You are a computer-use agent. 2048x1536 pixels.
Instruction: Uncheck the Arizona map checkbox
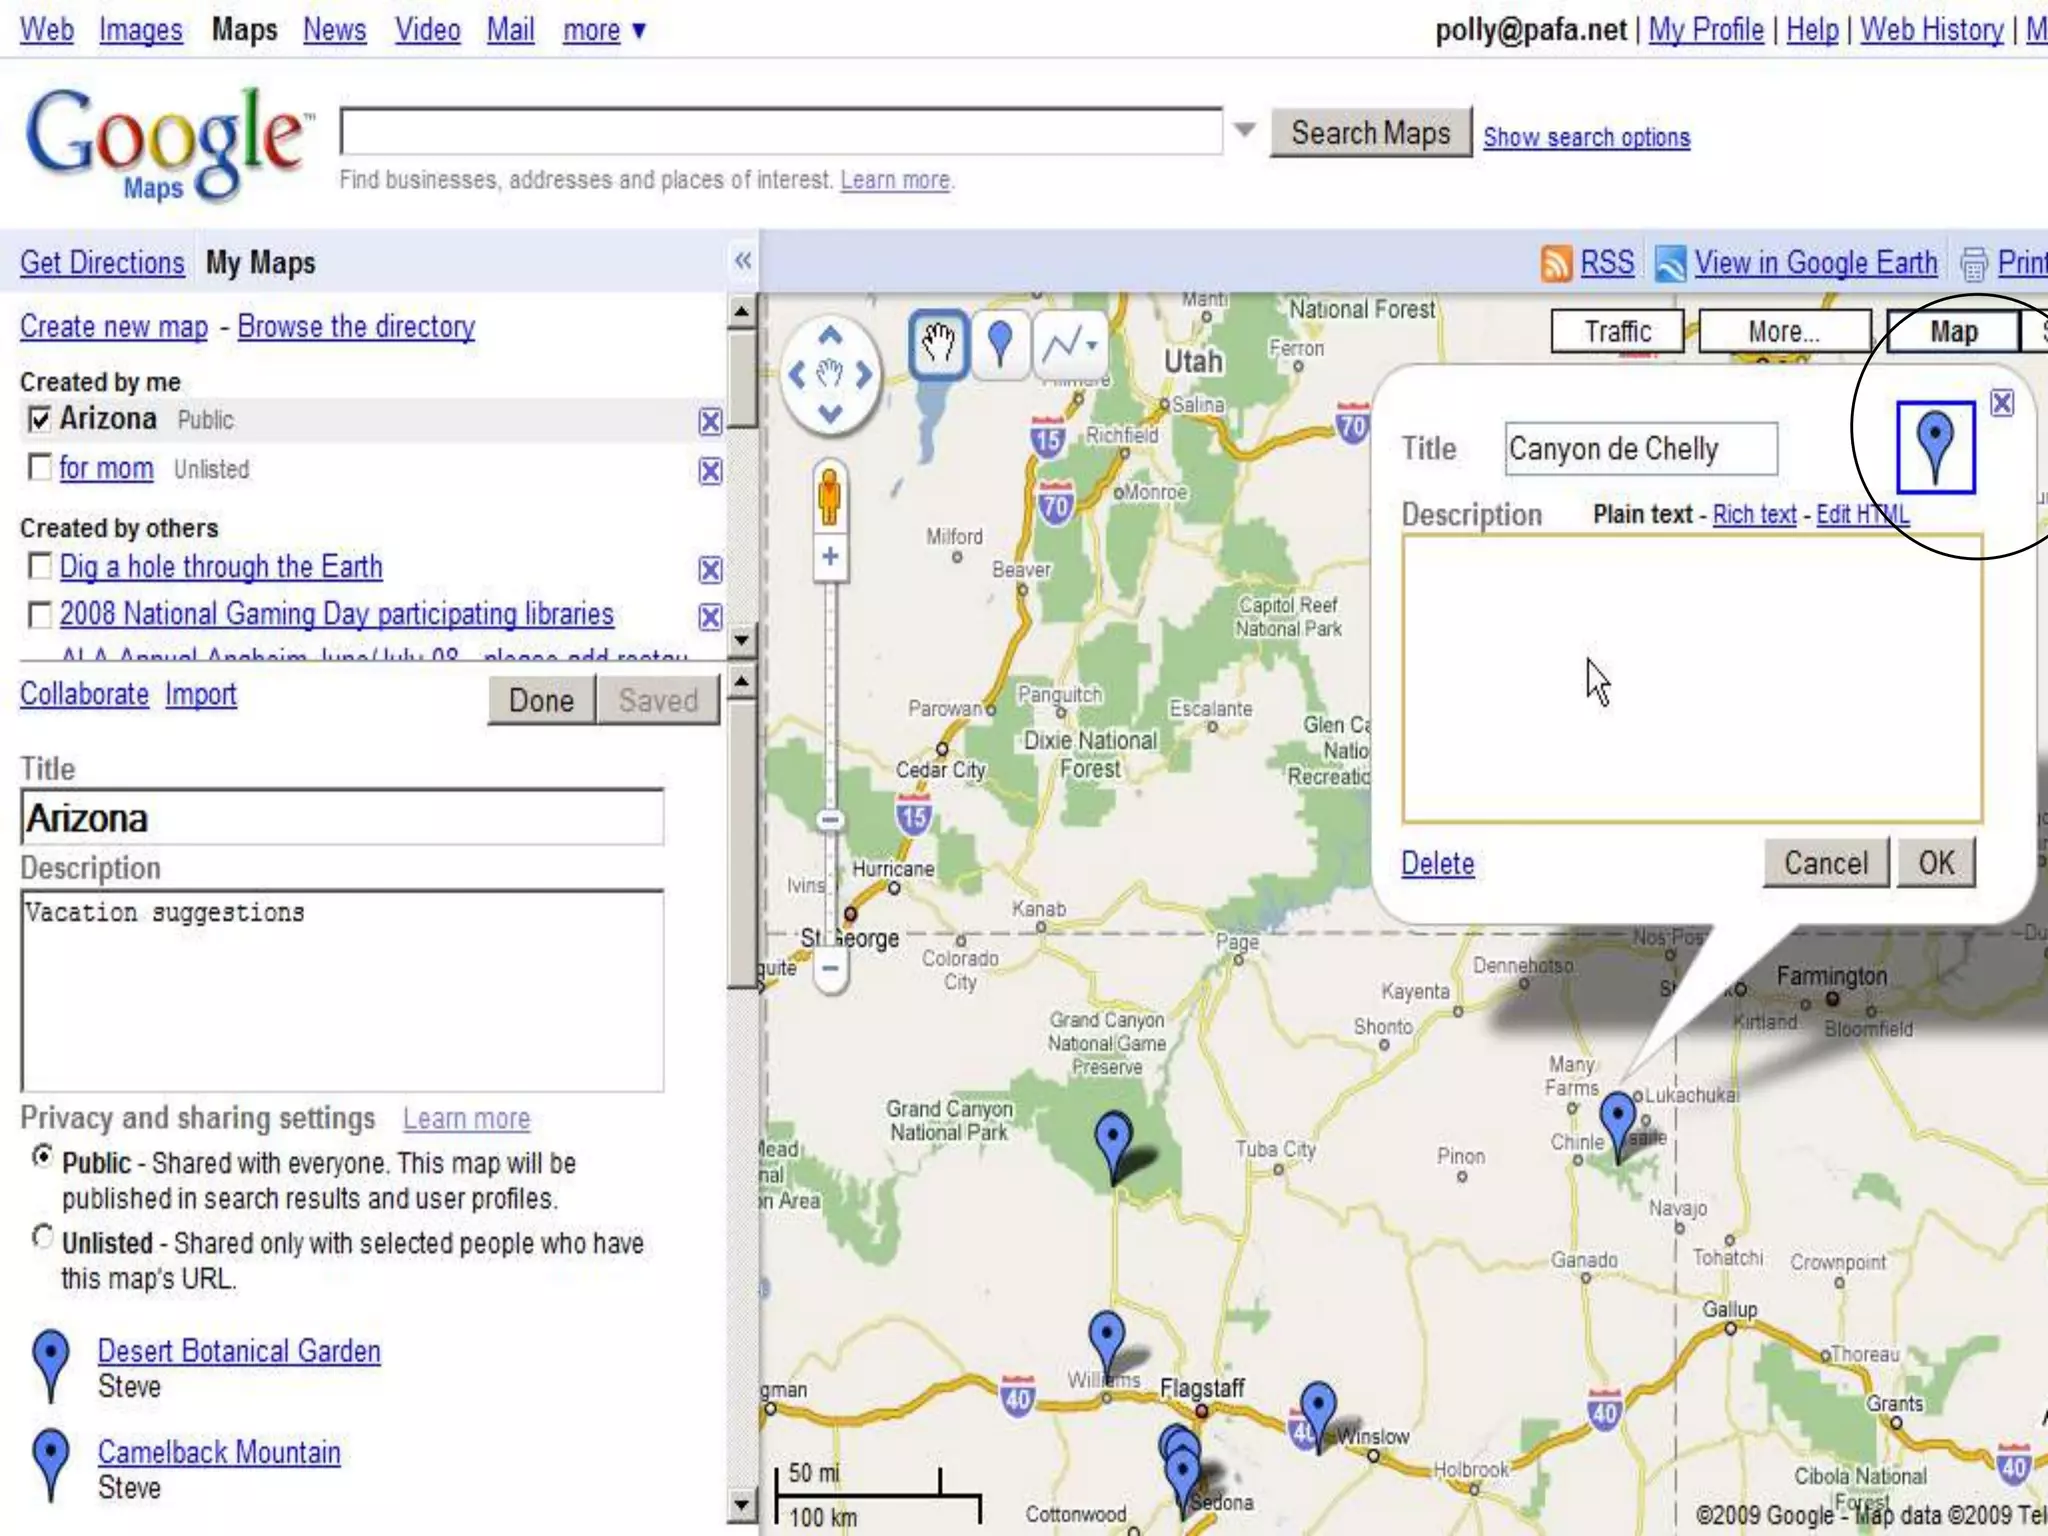pyautogui.click(x=39, y=419)
